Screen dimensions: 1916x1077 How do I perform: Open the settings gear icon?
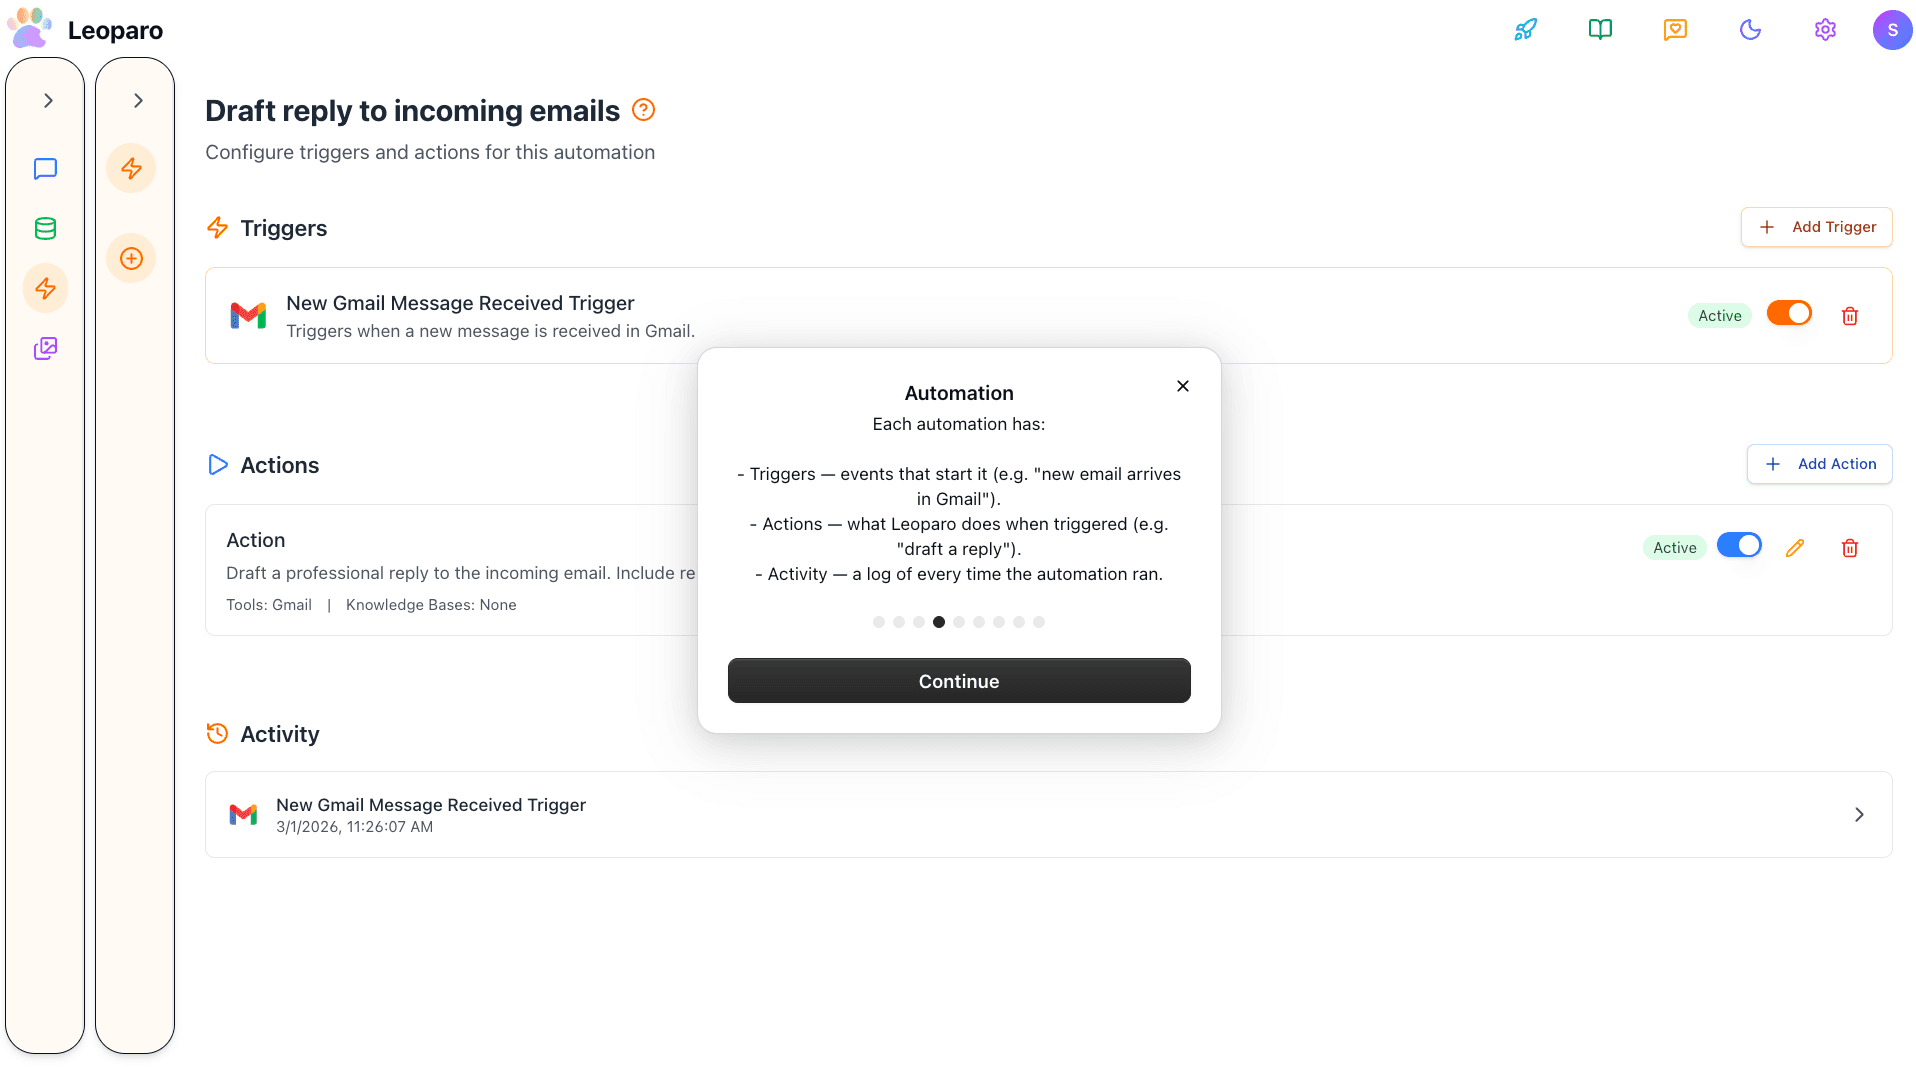point(1825,30)
